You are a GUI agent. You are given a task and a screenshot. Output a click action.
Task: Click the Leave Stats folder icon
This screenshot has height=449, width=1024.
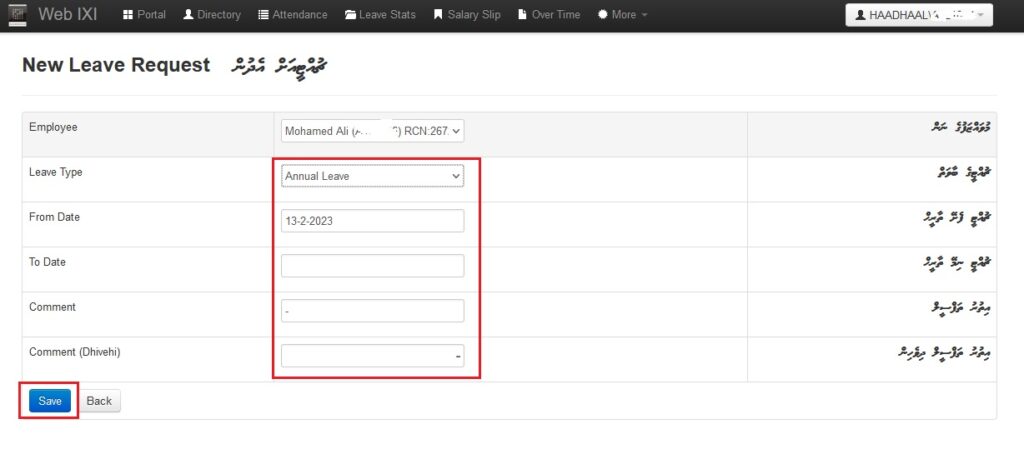coord(350,15)
